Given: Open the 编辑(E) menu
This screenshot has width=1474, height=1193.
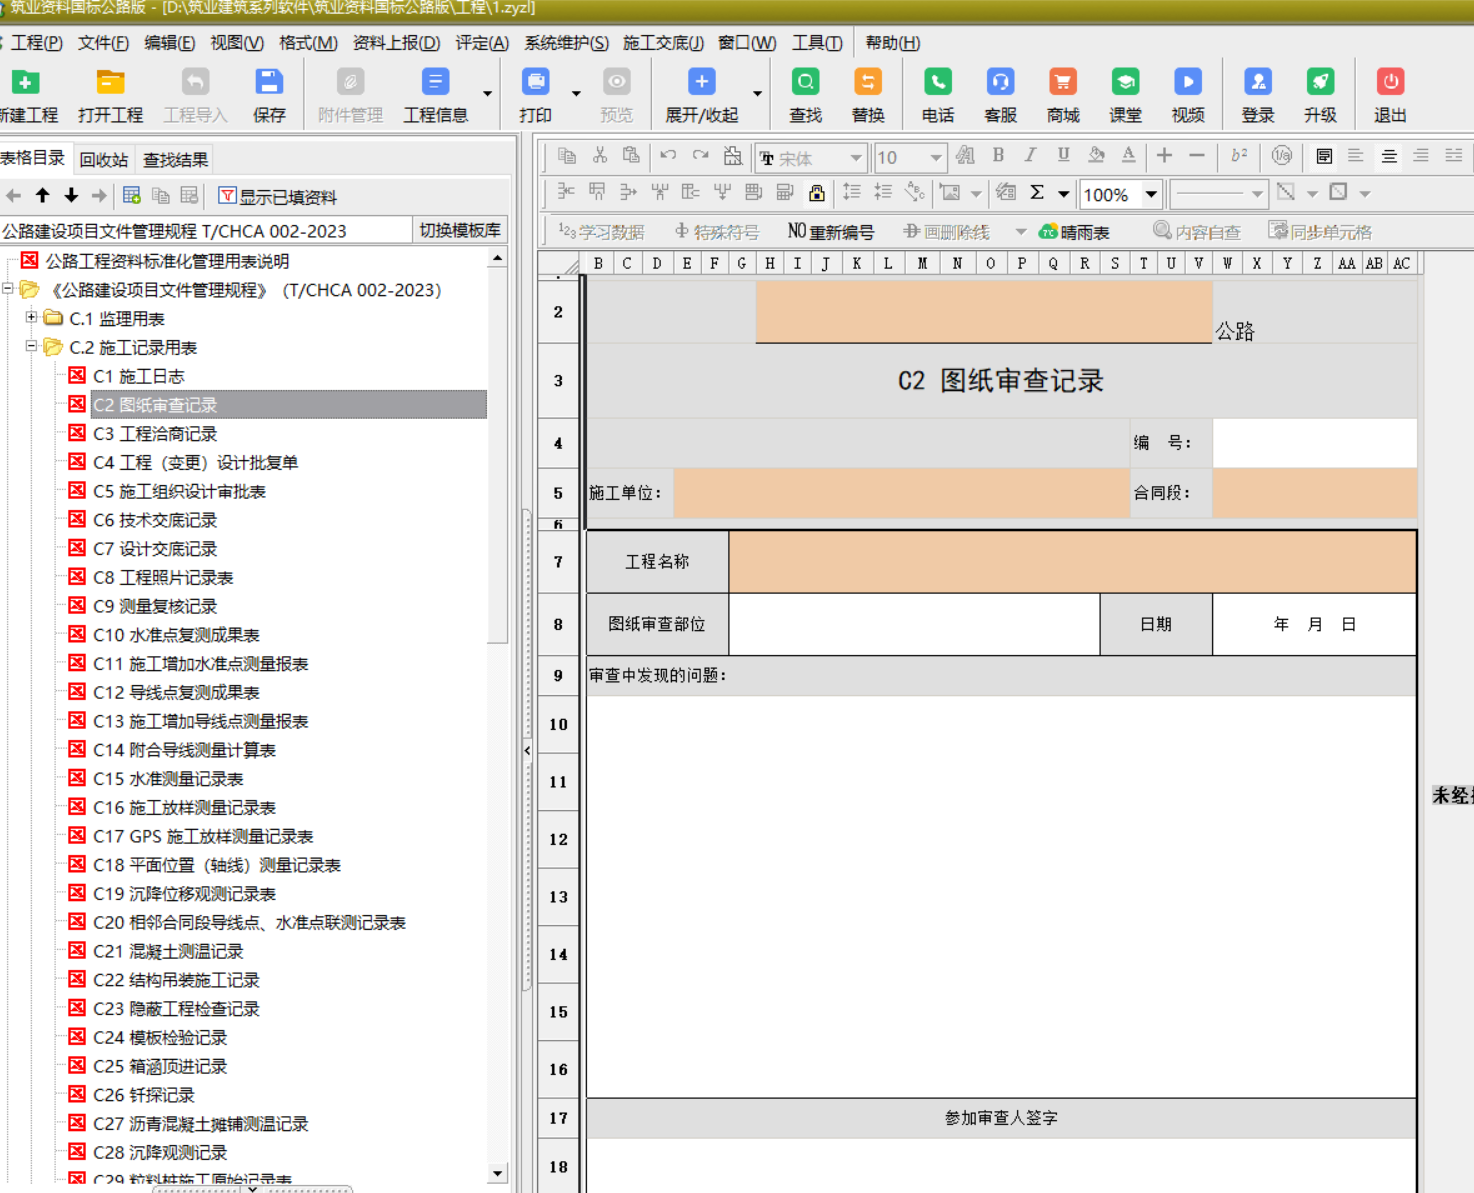Looking at the screenshot, I should point(169,43).
